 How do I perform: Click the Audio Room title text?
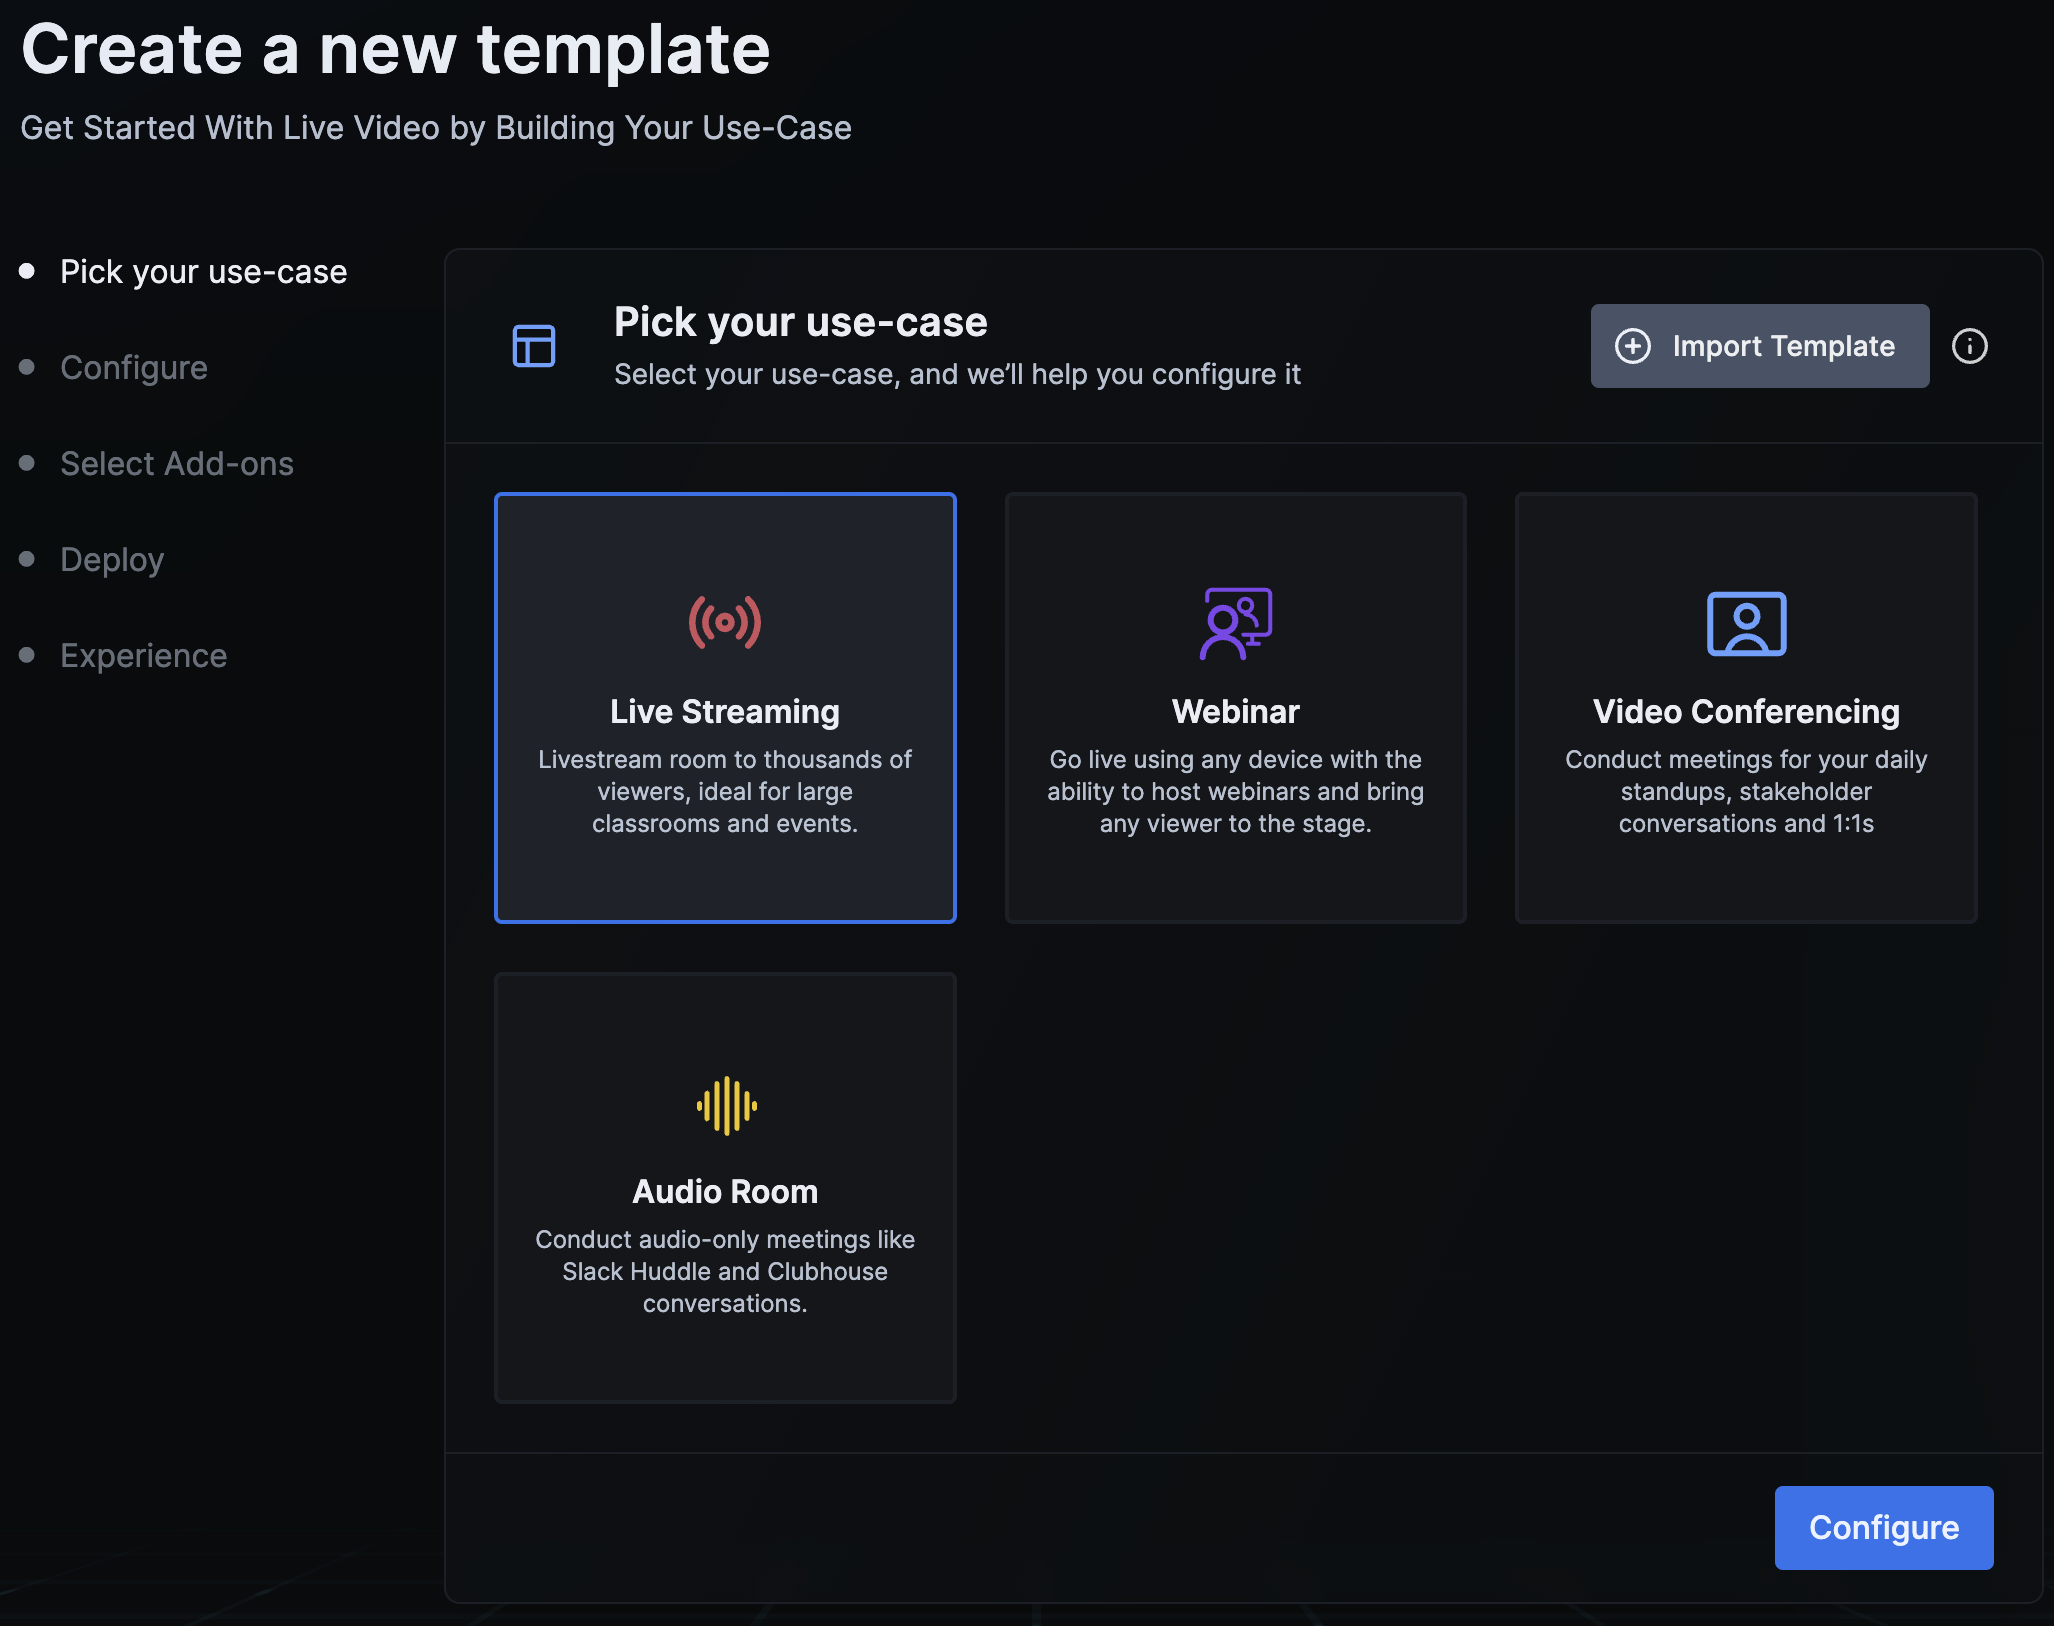click(x=725, y=1191)
